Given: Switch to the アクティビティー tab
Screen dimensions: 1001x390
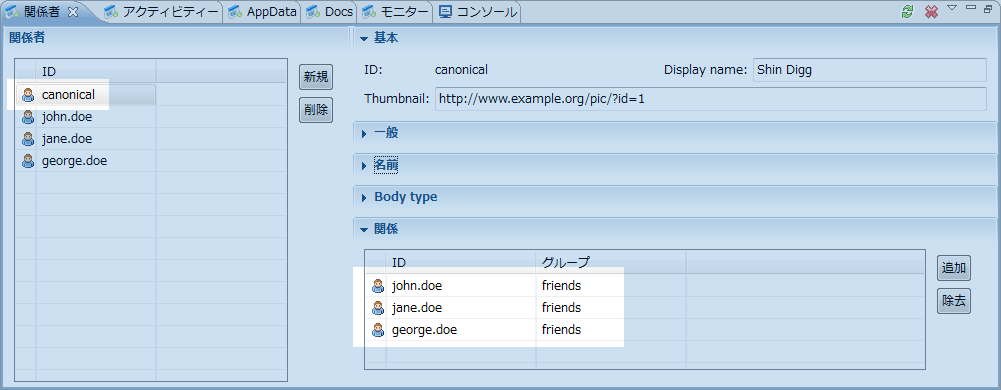Looking at the screenshot, I should [162, 11].
